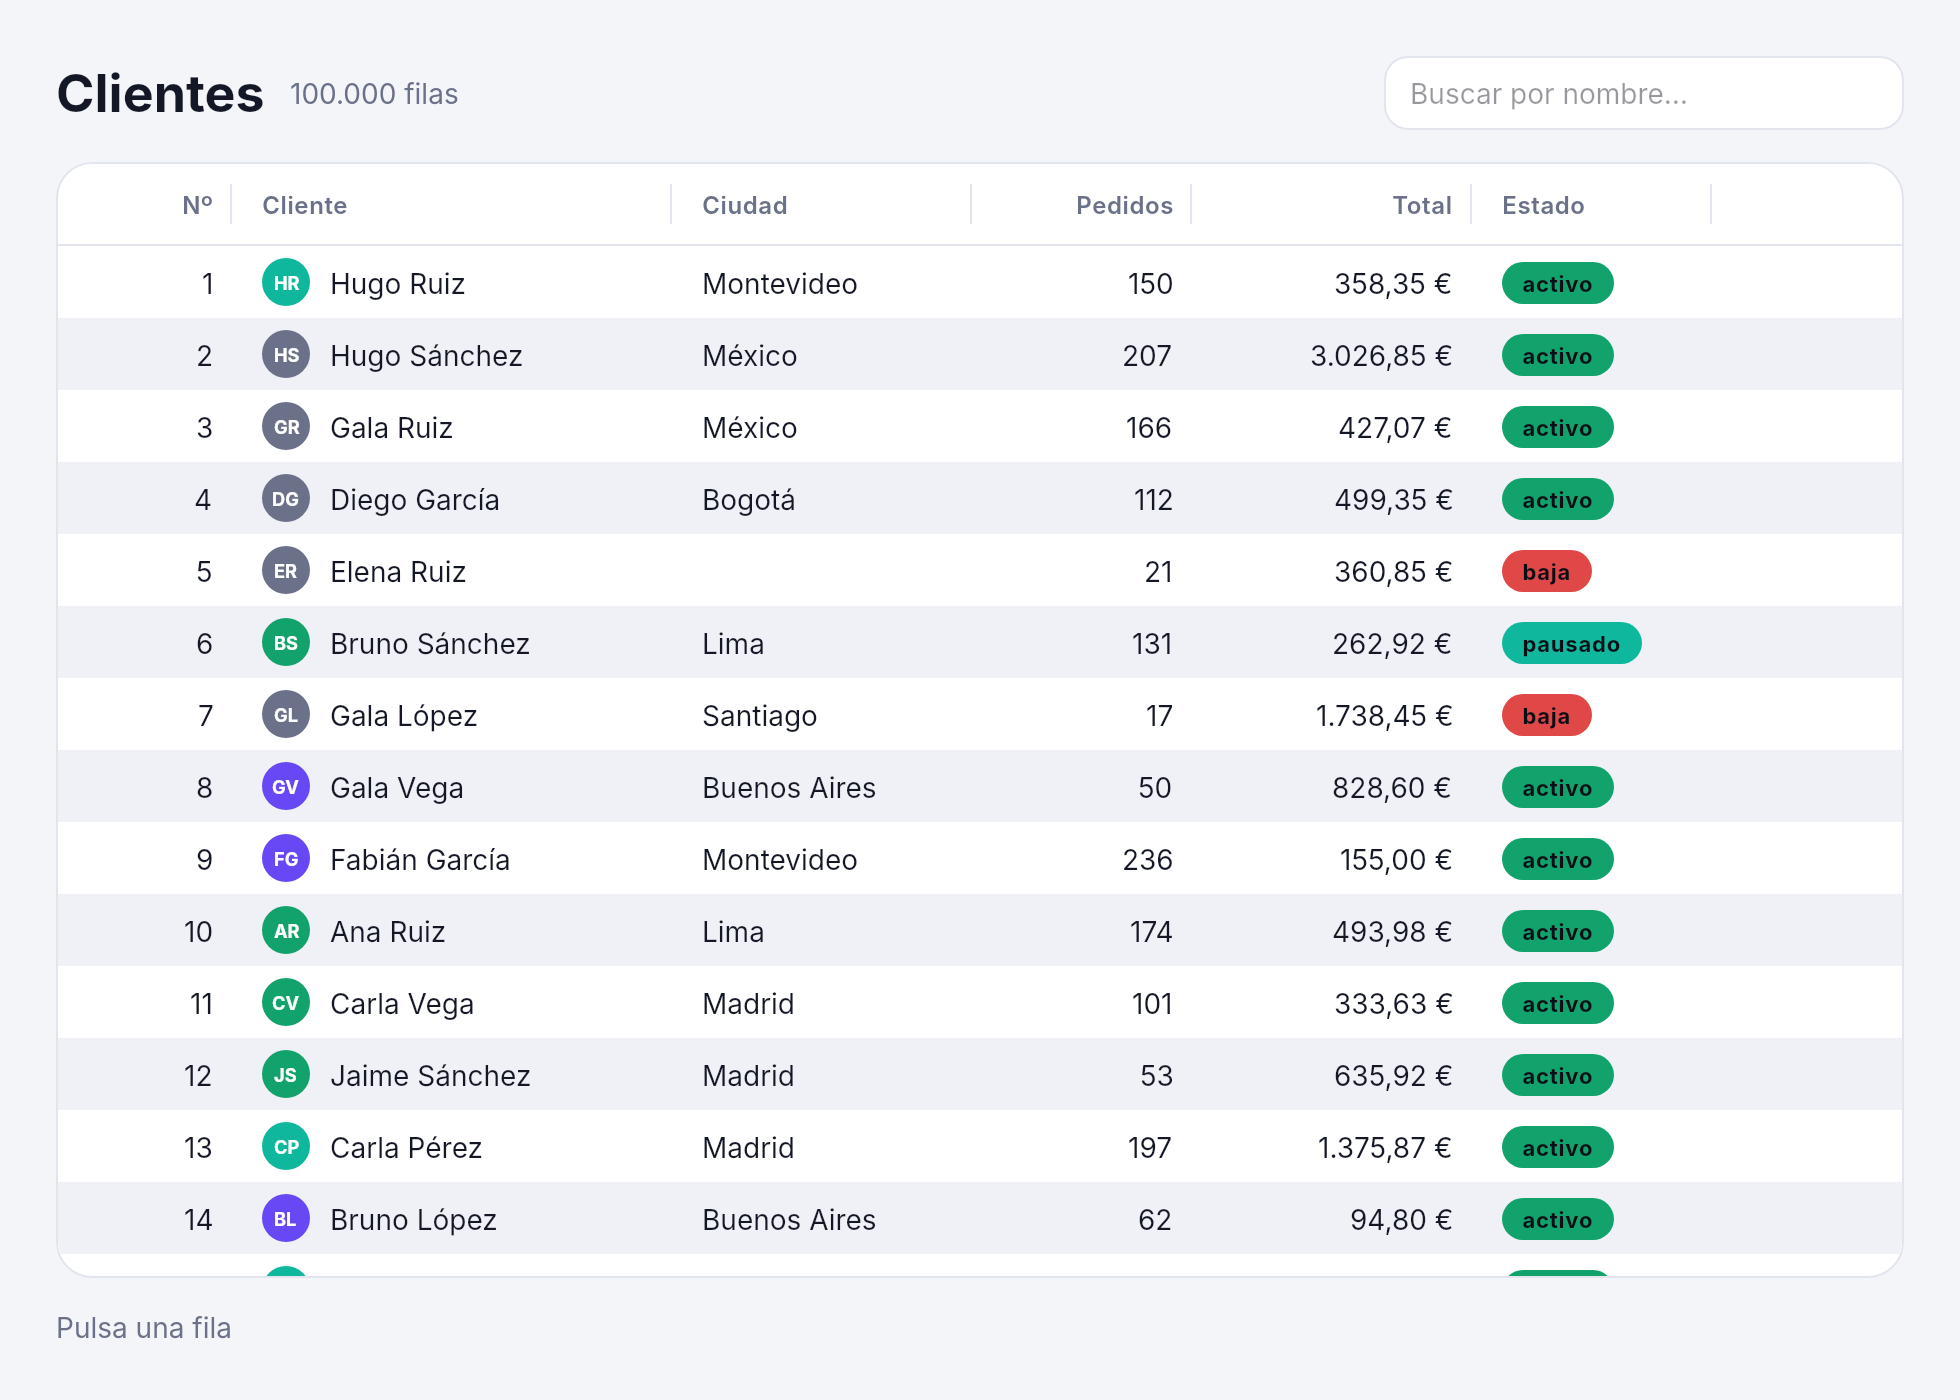The image size is (1960, 1400).
Task: Click the FG avatar for Fabián García
Action: [286, 859]
